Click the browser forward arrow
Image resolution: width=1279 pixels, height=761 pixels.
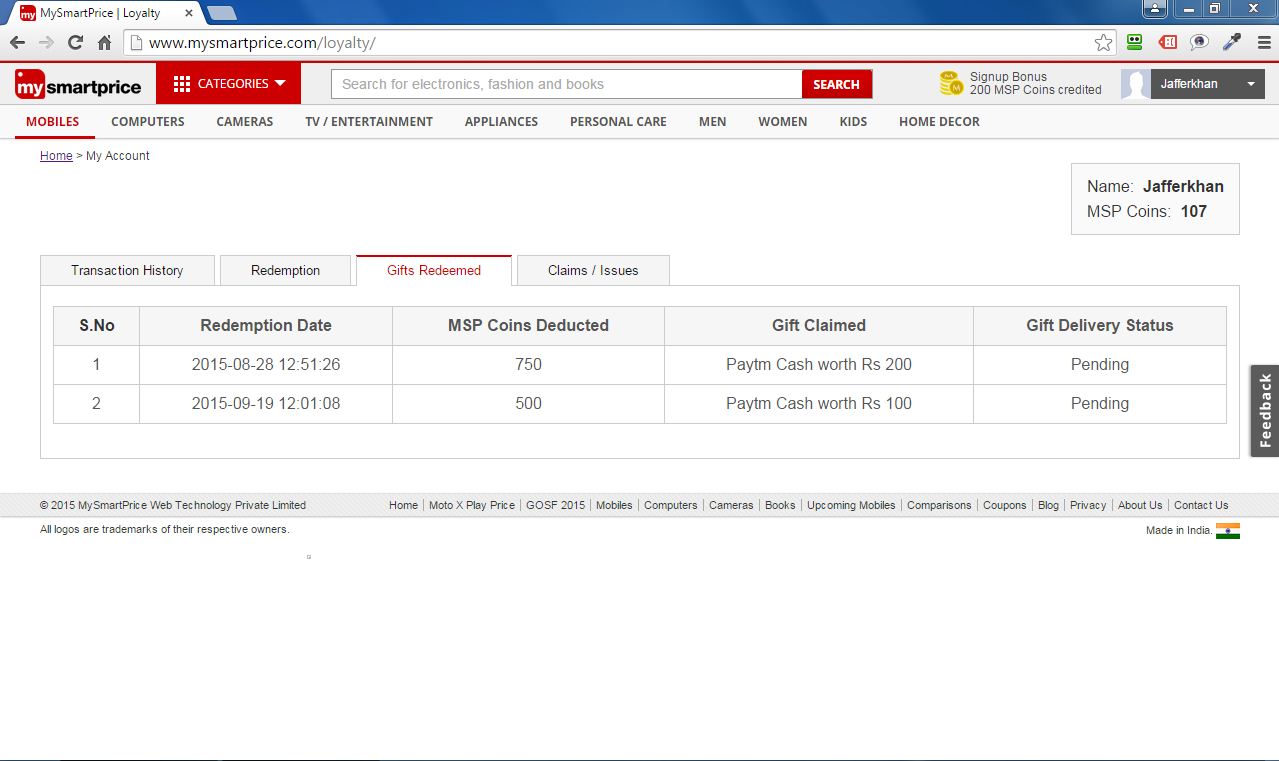click(46, 42)
